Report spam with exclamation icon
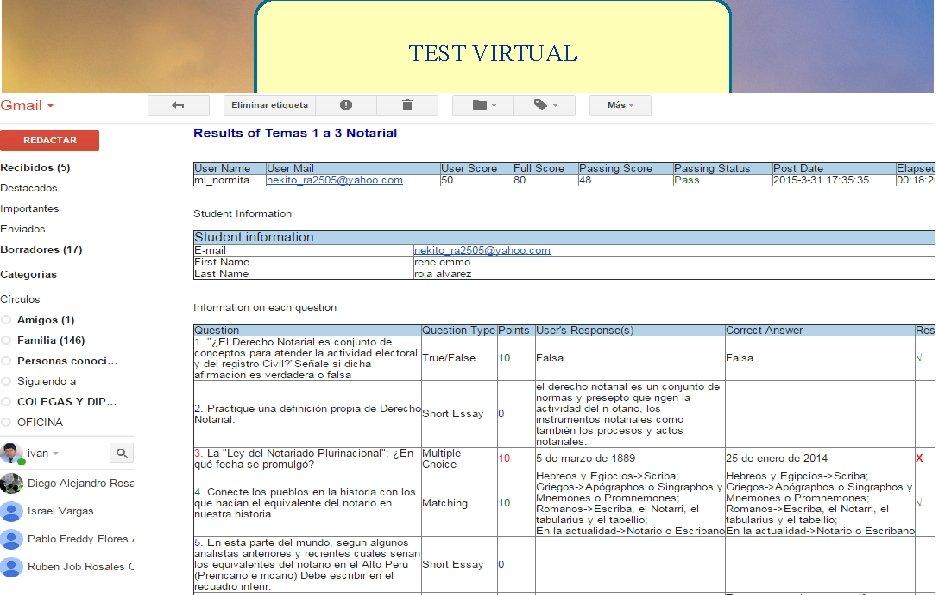This screenshot has width=936, height=595. 346,105
